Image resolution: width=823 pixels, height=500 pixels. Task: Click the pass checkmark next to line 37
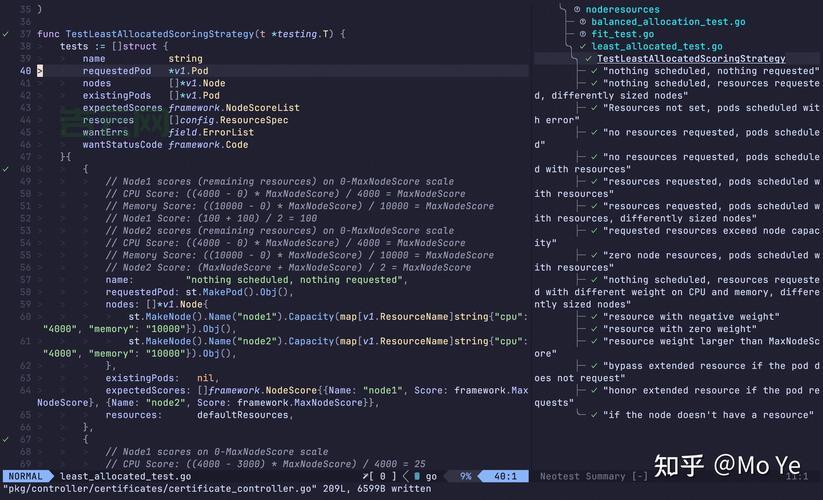pos(6,34)
